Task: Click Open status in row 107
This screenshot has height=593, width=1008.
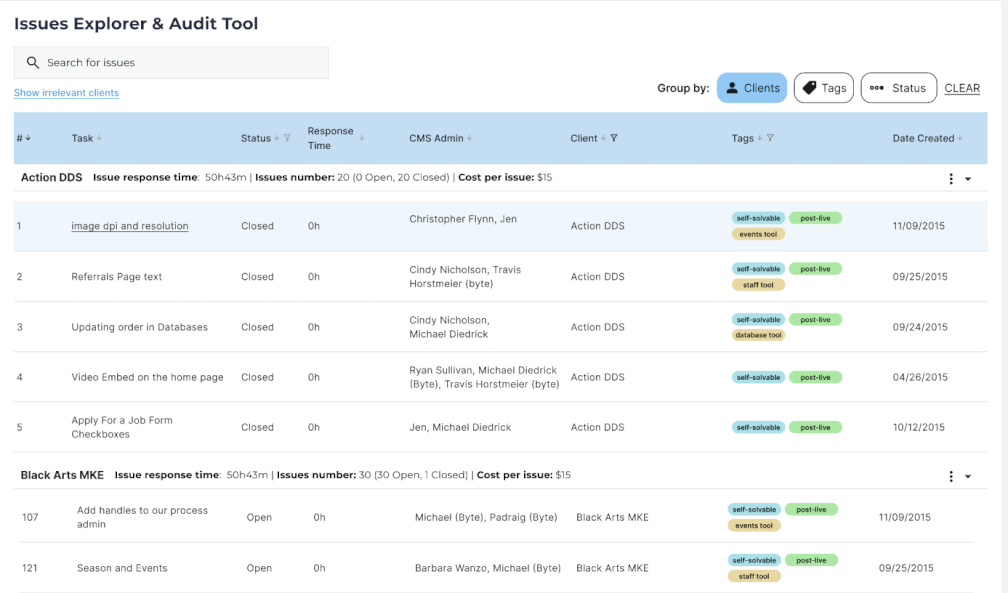Action: coord(259,517)
